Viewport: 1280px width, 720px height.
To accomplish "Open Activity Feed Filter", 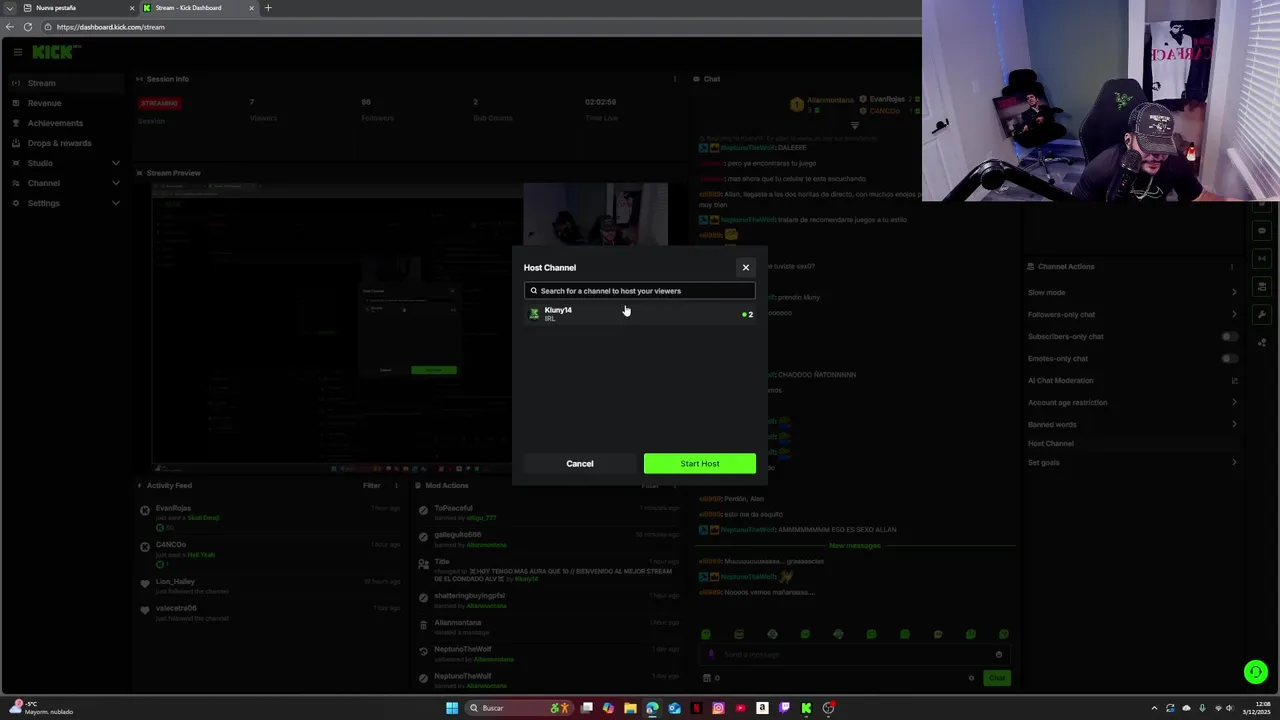I will click(372, 485).
